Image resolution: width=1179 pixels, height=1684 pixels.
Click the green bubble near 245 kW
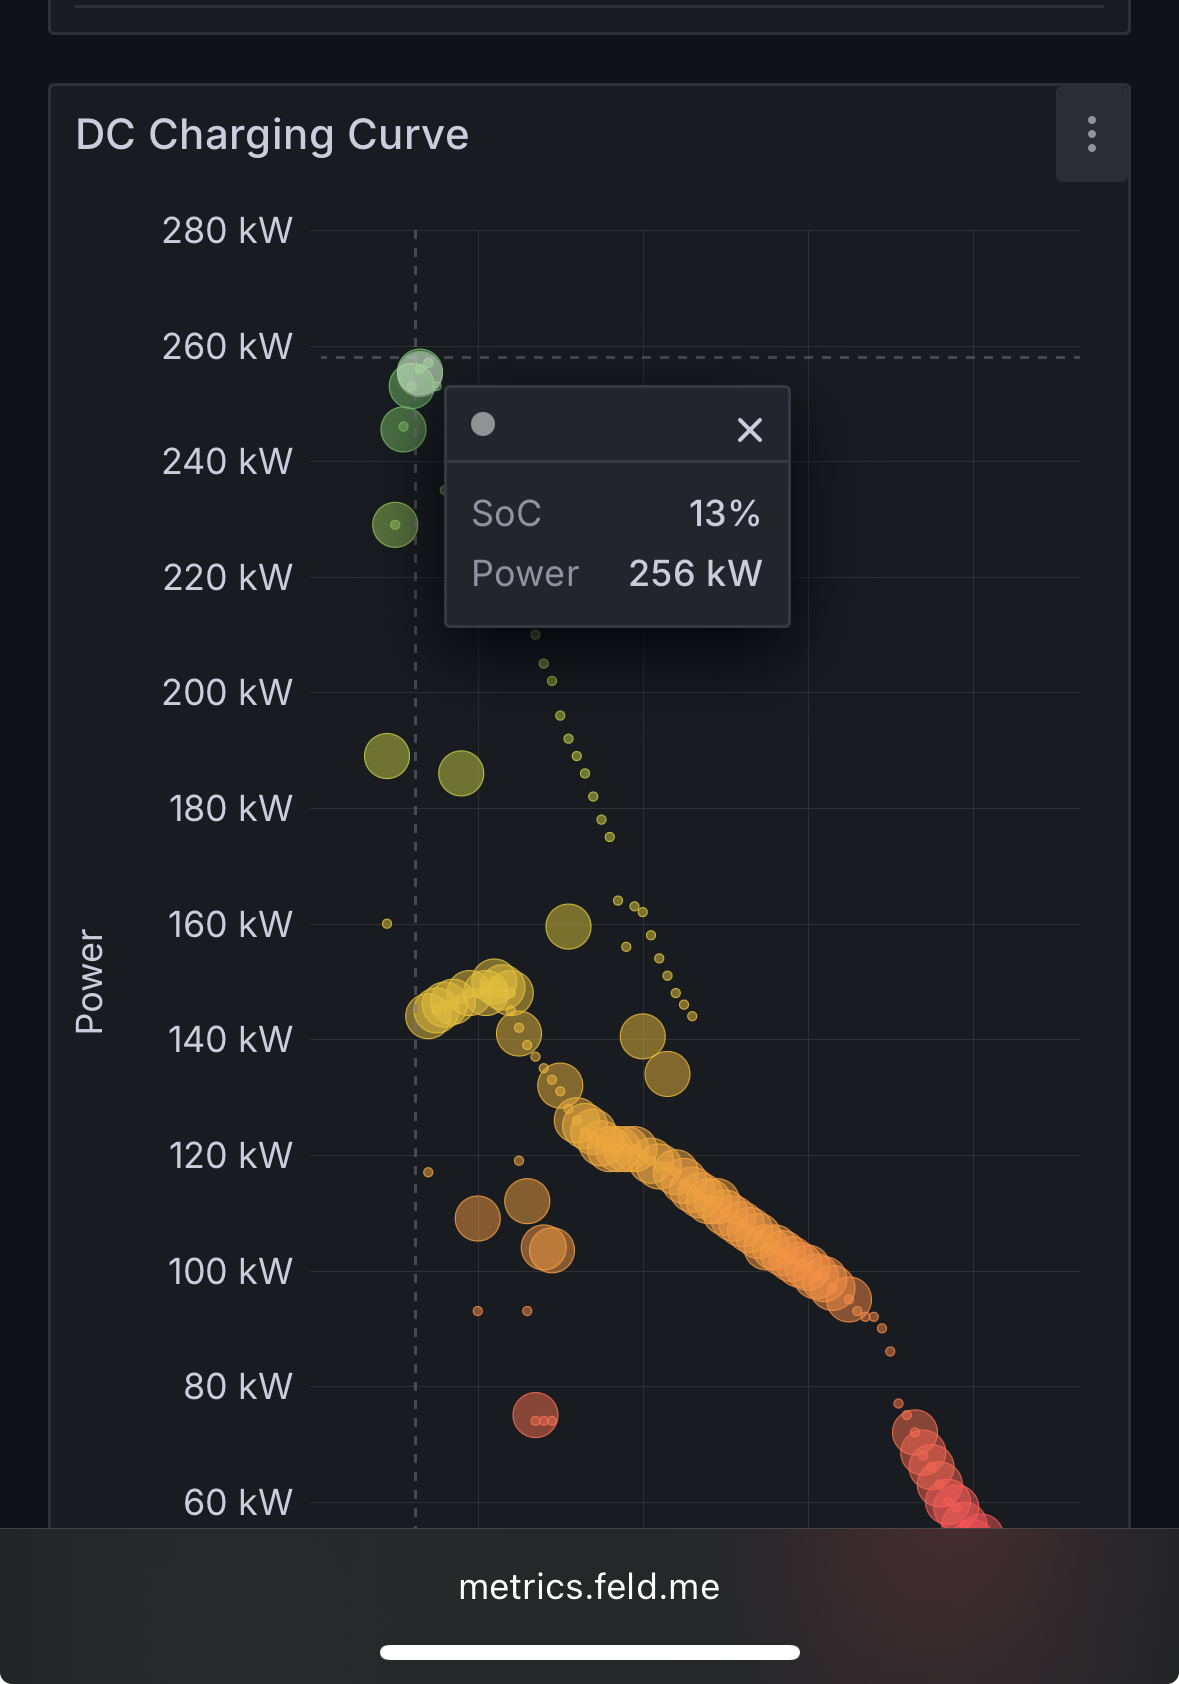[403, 430]
